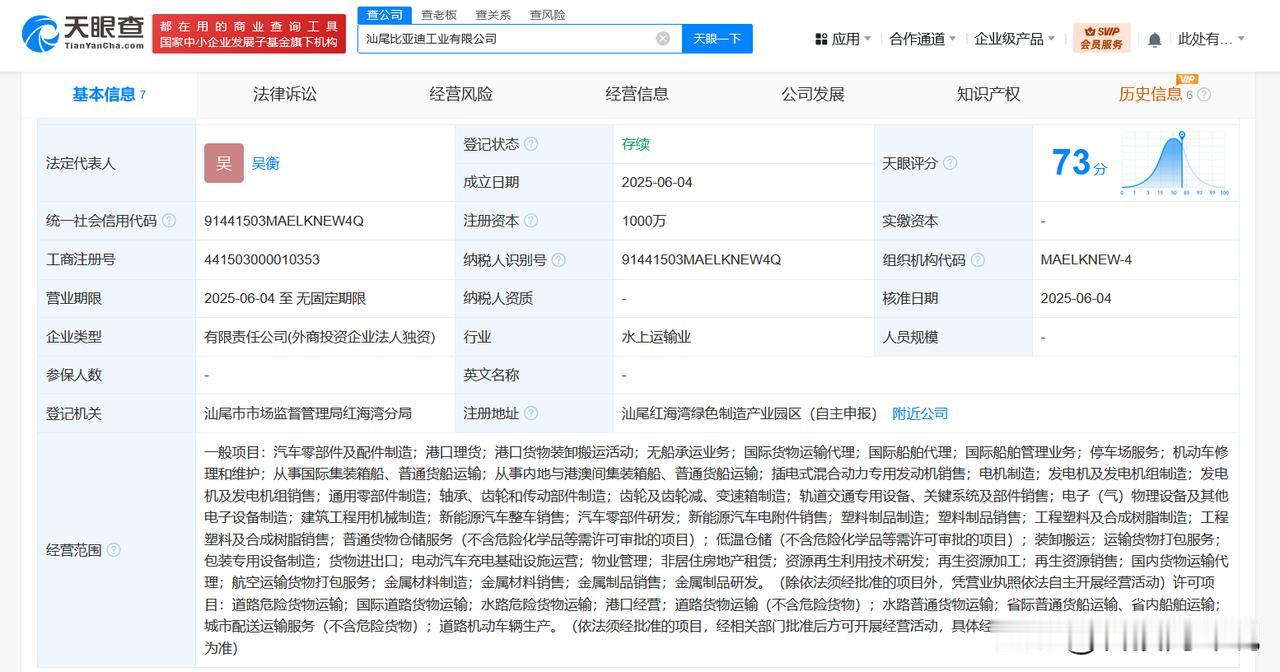Viewport: 1280px width, 672px height.
Task: Select business term 2025-06-04 至 无固定期限
Action: (x=285, y=298)
